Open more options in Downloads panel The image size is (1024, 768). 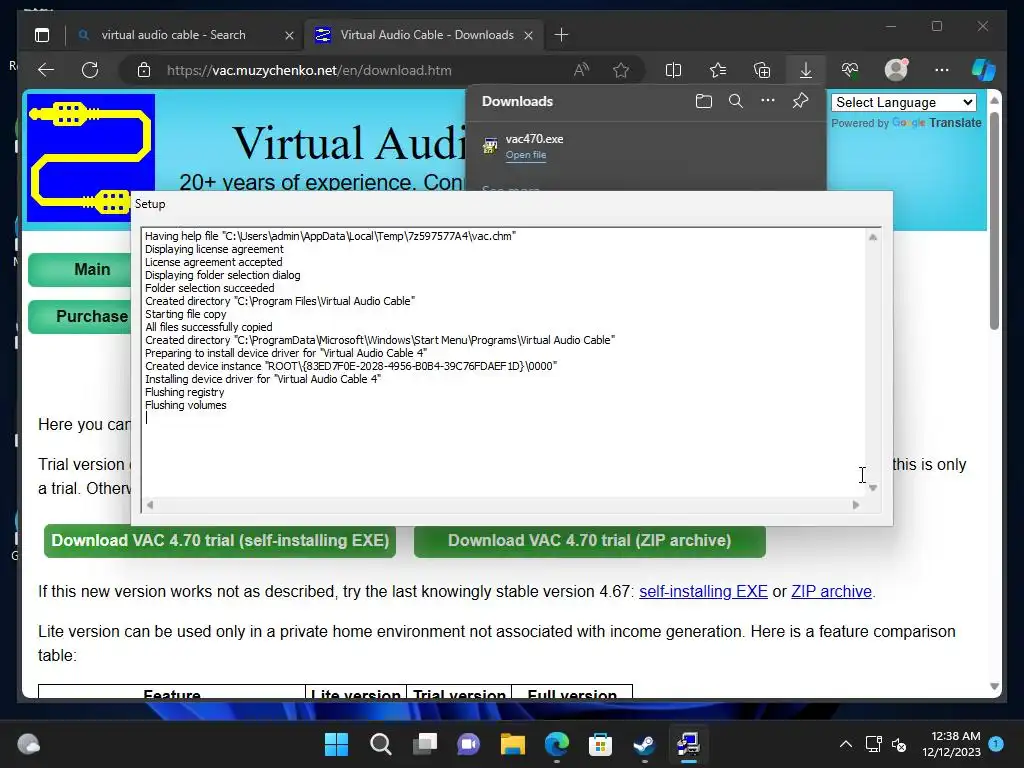coord(768,101)
